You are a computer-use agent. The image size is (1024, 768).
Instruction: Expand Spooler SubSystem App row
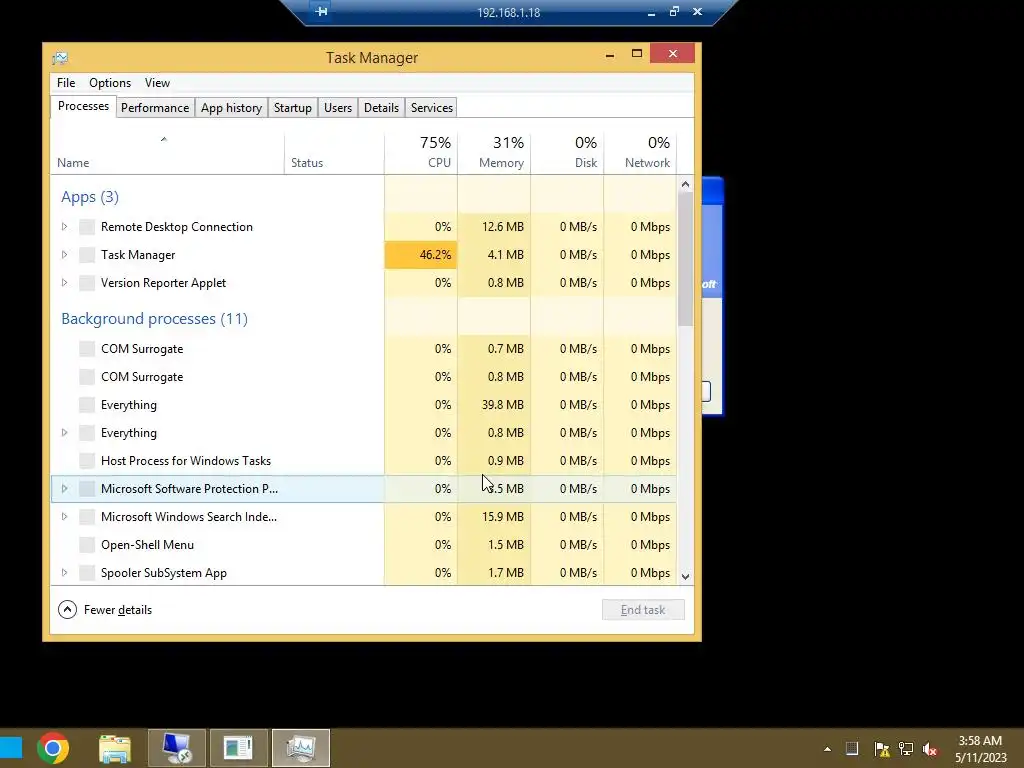tap(64, 573)
